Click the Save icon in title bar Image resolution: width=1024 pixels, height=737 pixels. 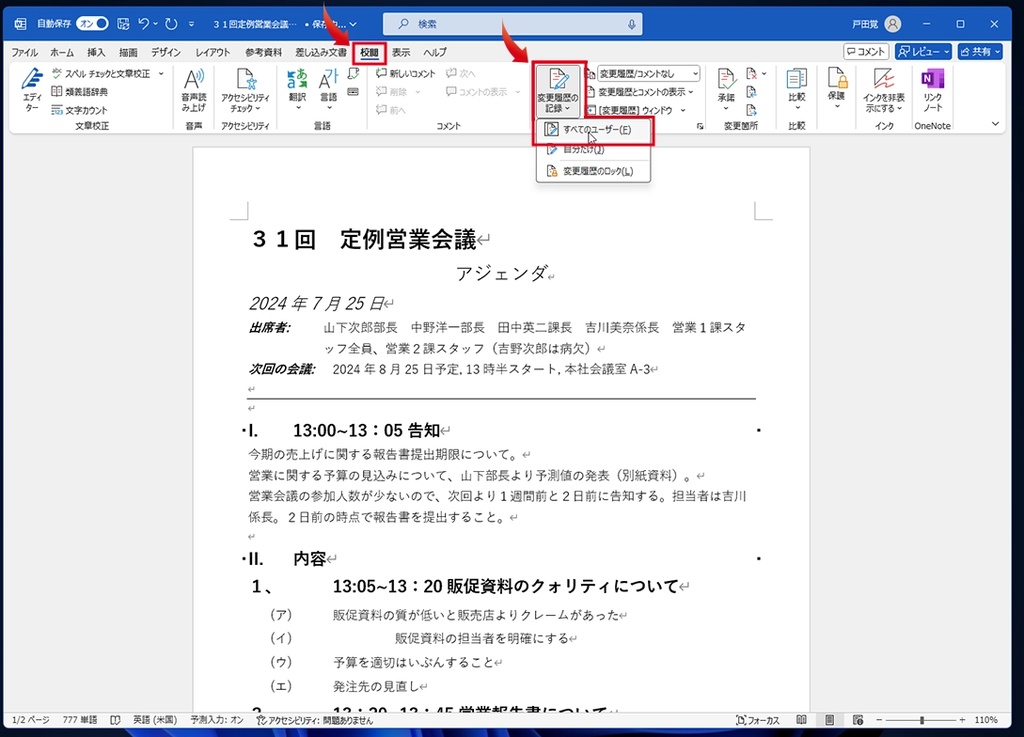(x=123, y=24)
